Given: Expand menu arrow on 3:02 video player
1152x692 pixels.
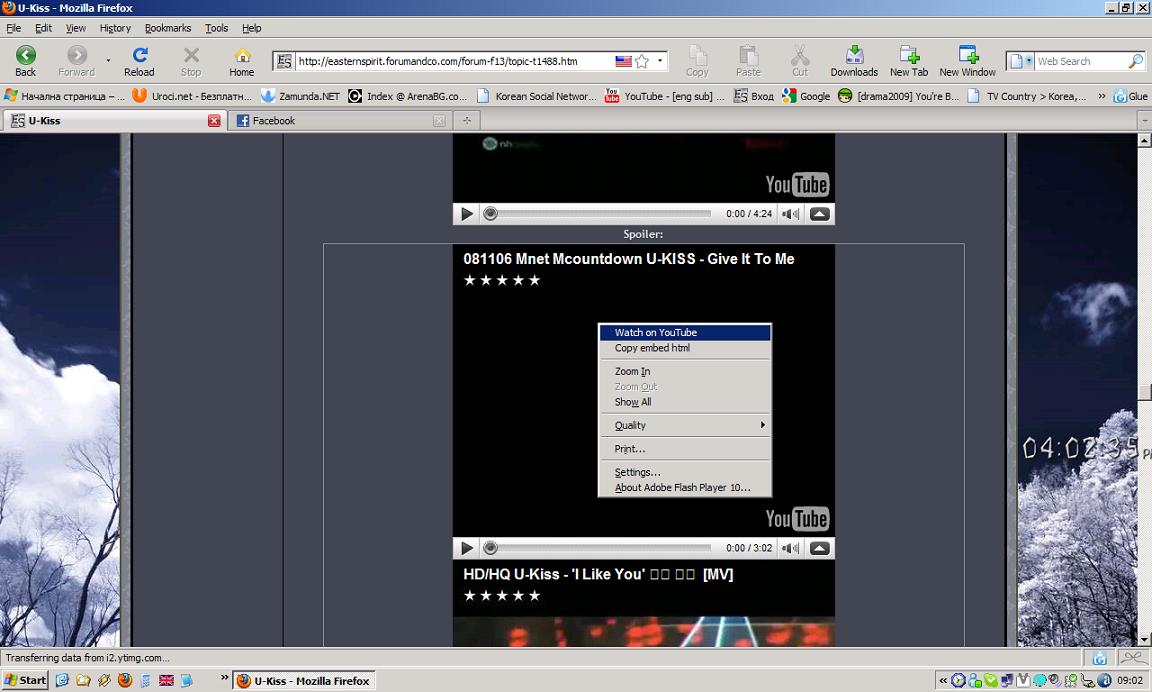Looking at the screenshot, I should 819,548.
